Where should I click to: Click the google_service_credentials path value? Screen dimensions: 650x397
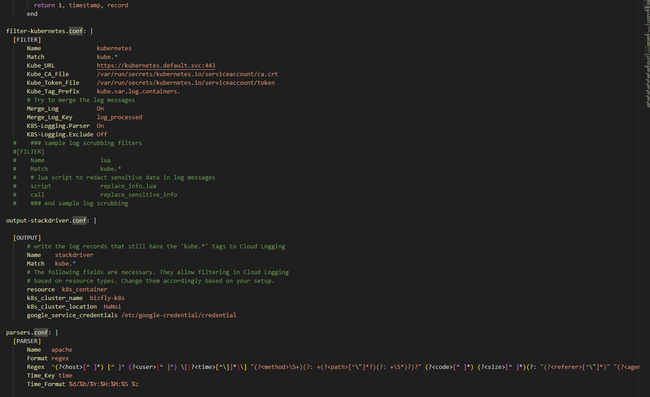pyautogui.click(x=179, y=315)
